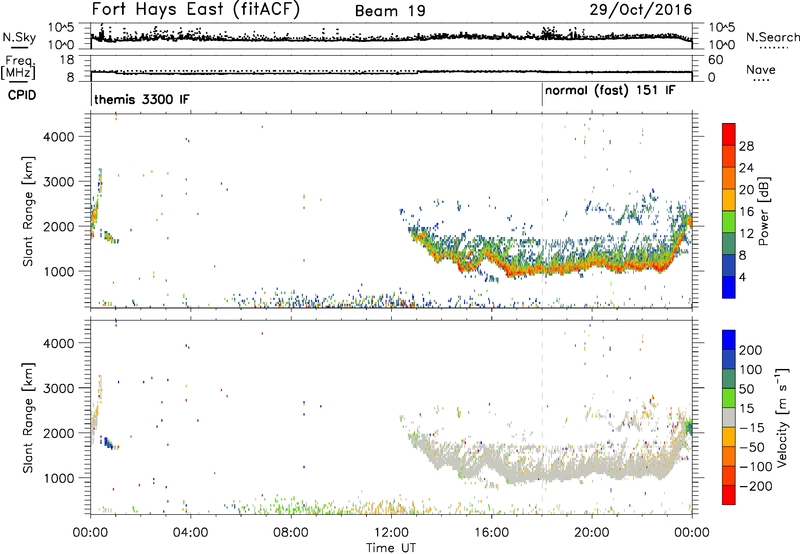Click the Slant Range label of velocity panel
800x554 pixels.
pos(28,418)
